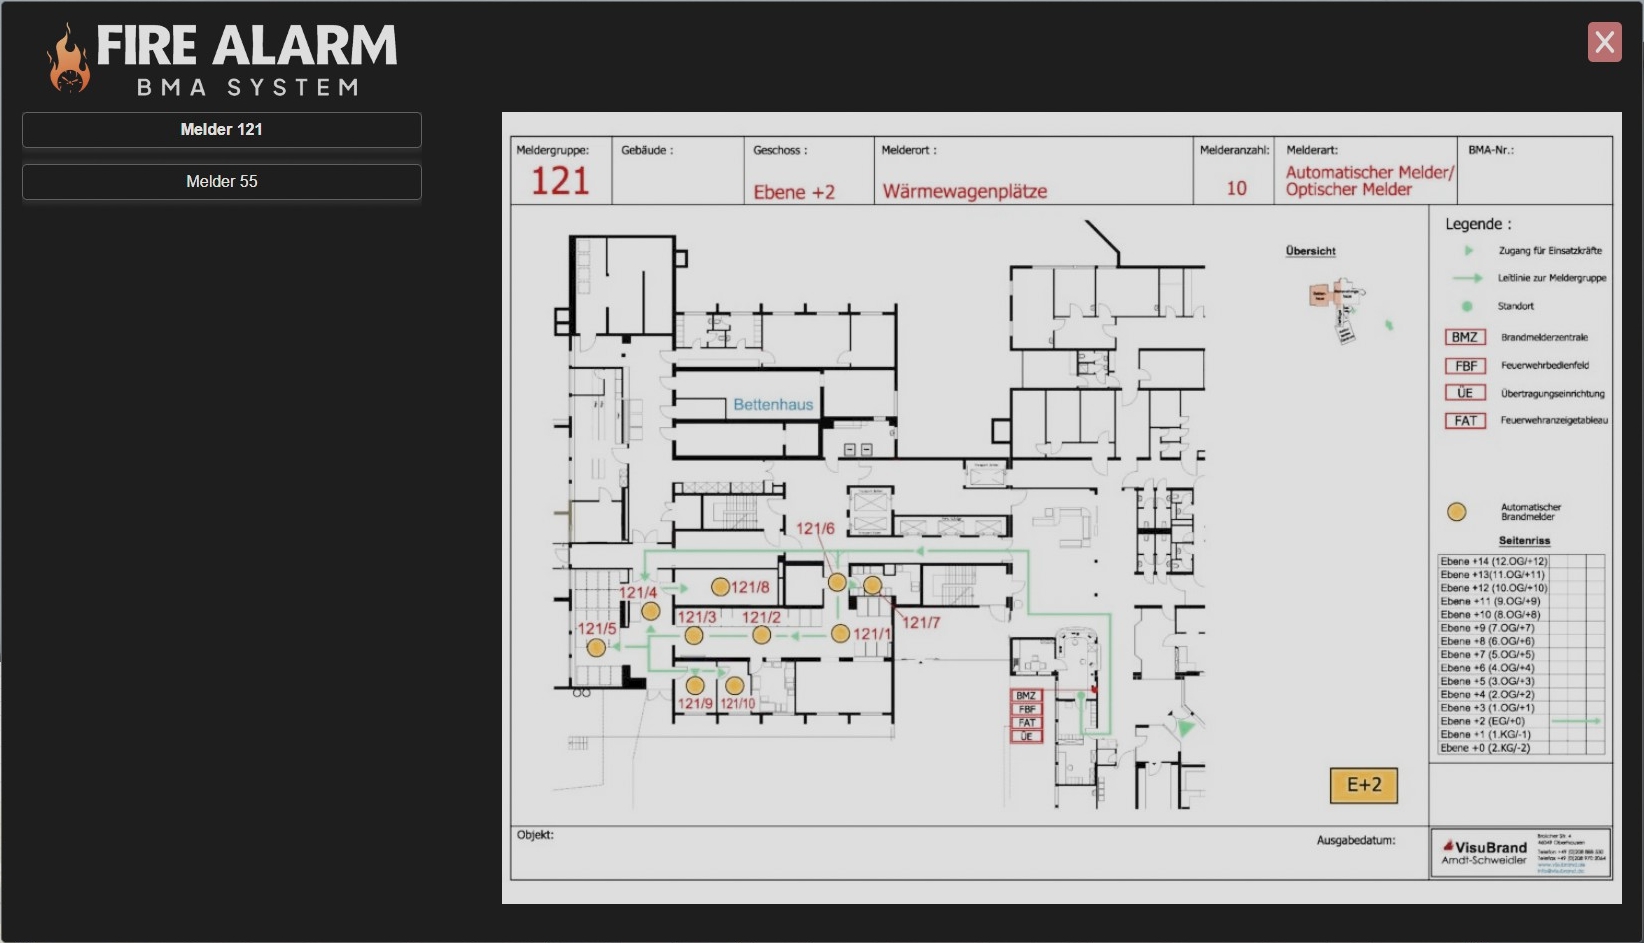Screen dimensions: 1644x943
Task: Click the yellow E+2 level badge
Action: tap(1363, 786)
